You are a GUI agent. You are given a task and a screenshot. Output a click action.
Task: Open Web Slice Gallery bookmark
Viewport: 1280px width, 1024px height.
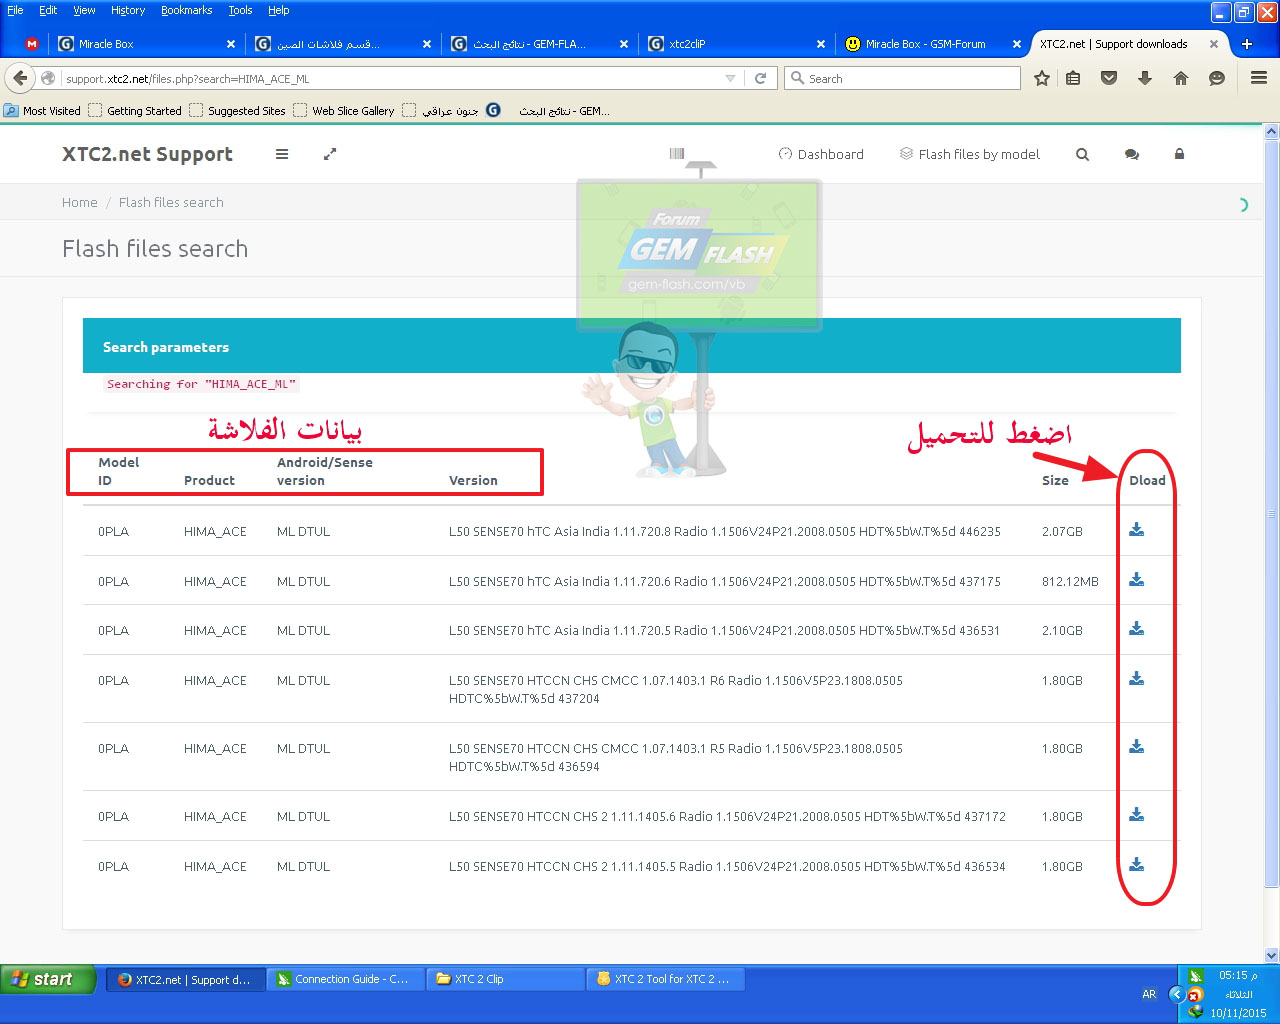344,111
